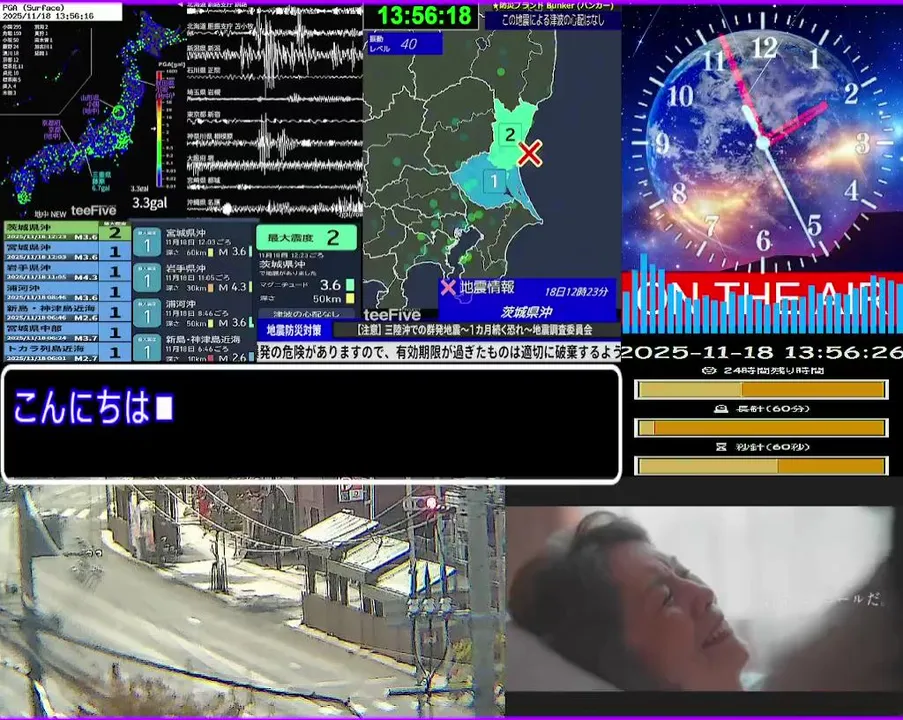Click the green 13:56:18 time display

click(x=424, y=16)
